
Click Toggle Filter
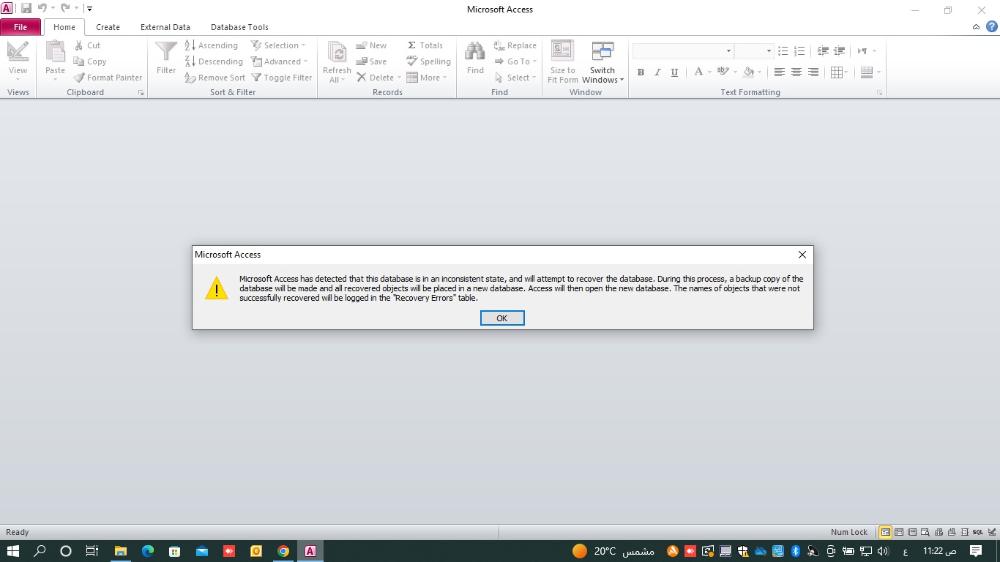tap(281, 77)
